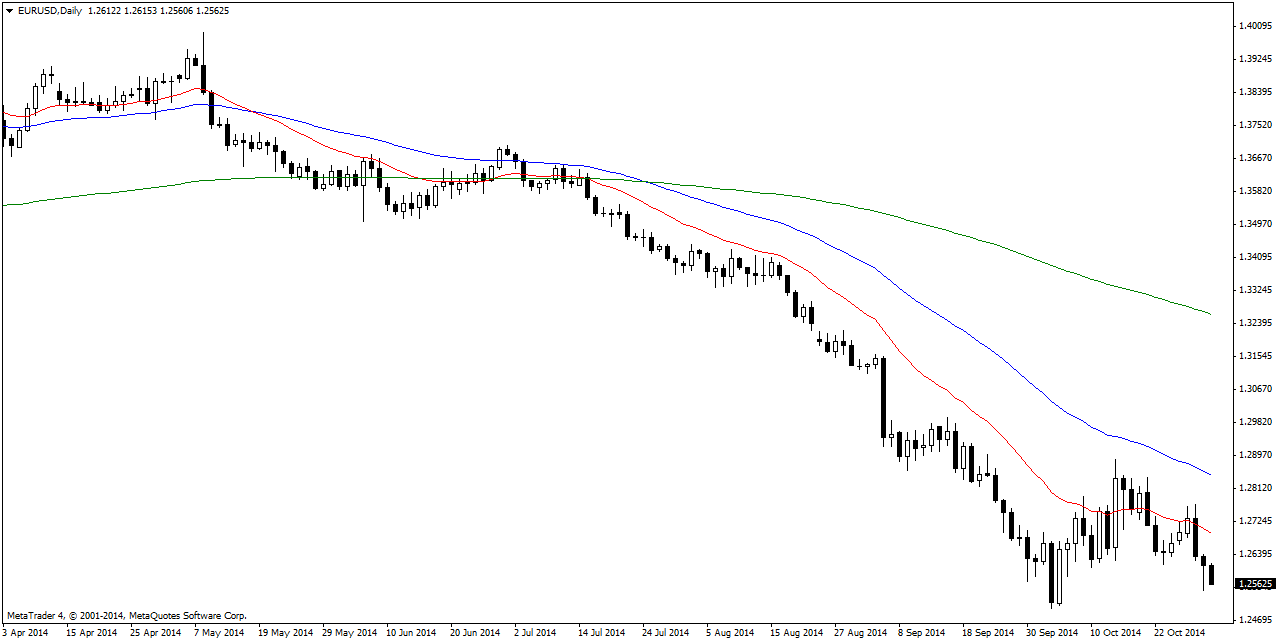
Task: Click the last candlestick on the chart
Action: point(1211,575)
